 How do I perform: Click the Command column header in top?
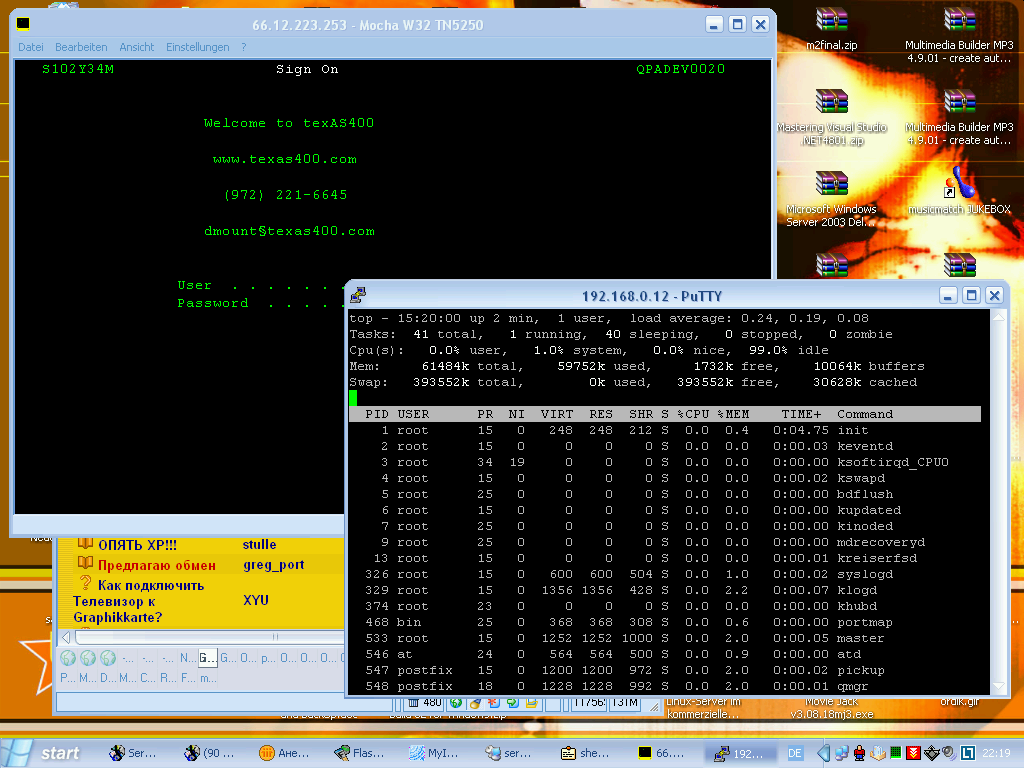tap(865, 414)
